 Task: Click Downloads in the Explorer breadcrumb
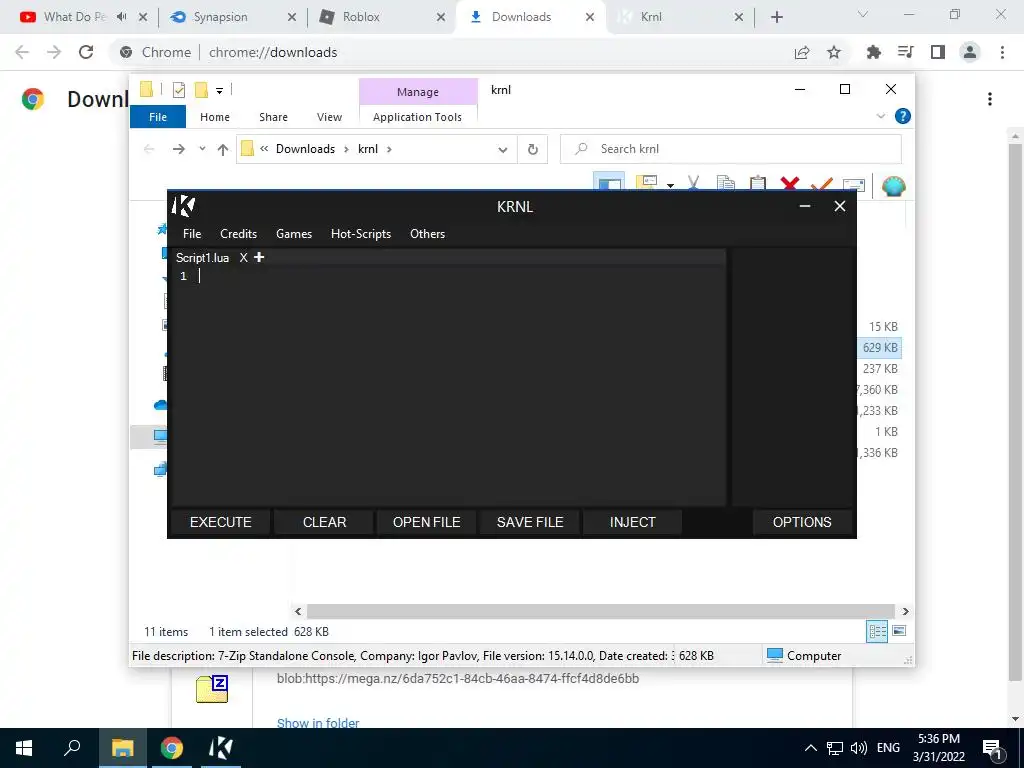pyautogui.click(x=305, y=149)
